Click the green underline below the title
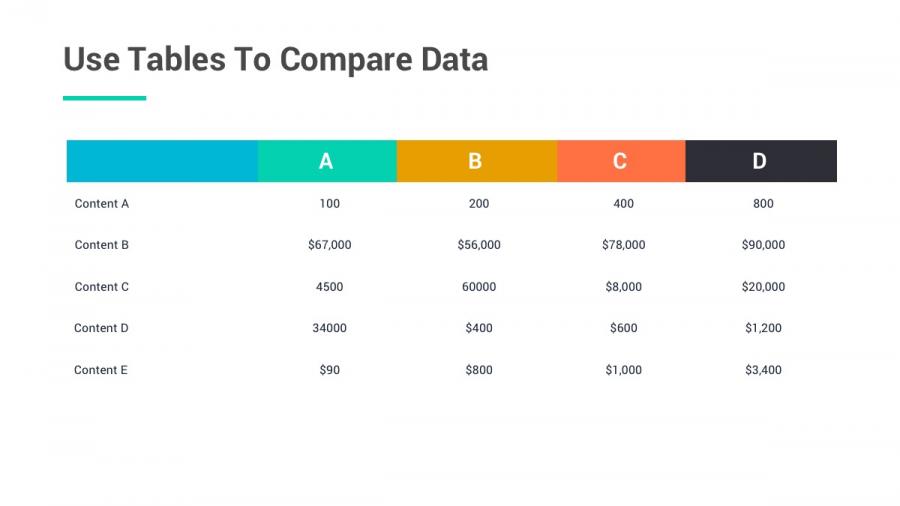 point(105,98)
